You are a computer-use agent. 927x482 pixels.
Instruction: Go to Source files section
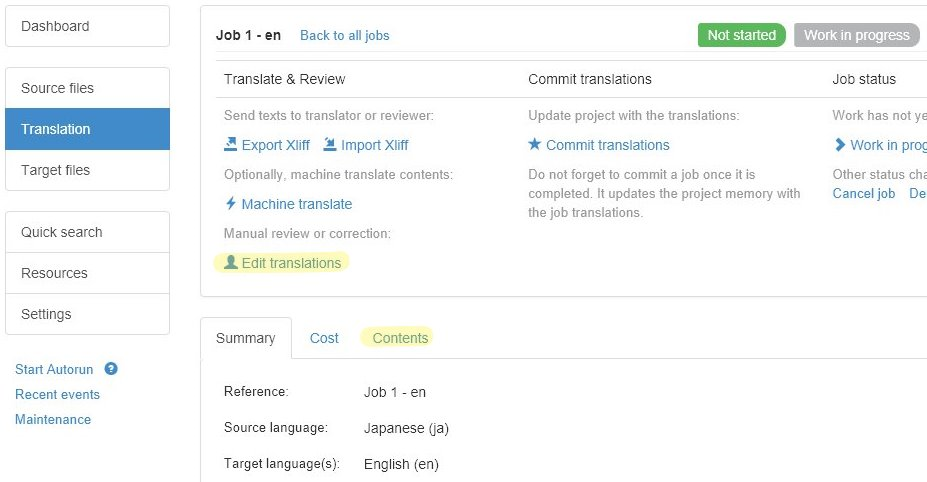[87, 88]
